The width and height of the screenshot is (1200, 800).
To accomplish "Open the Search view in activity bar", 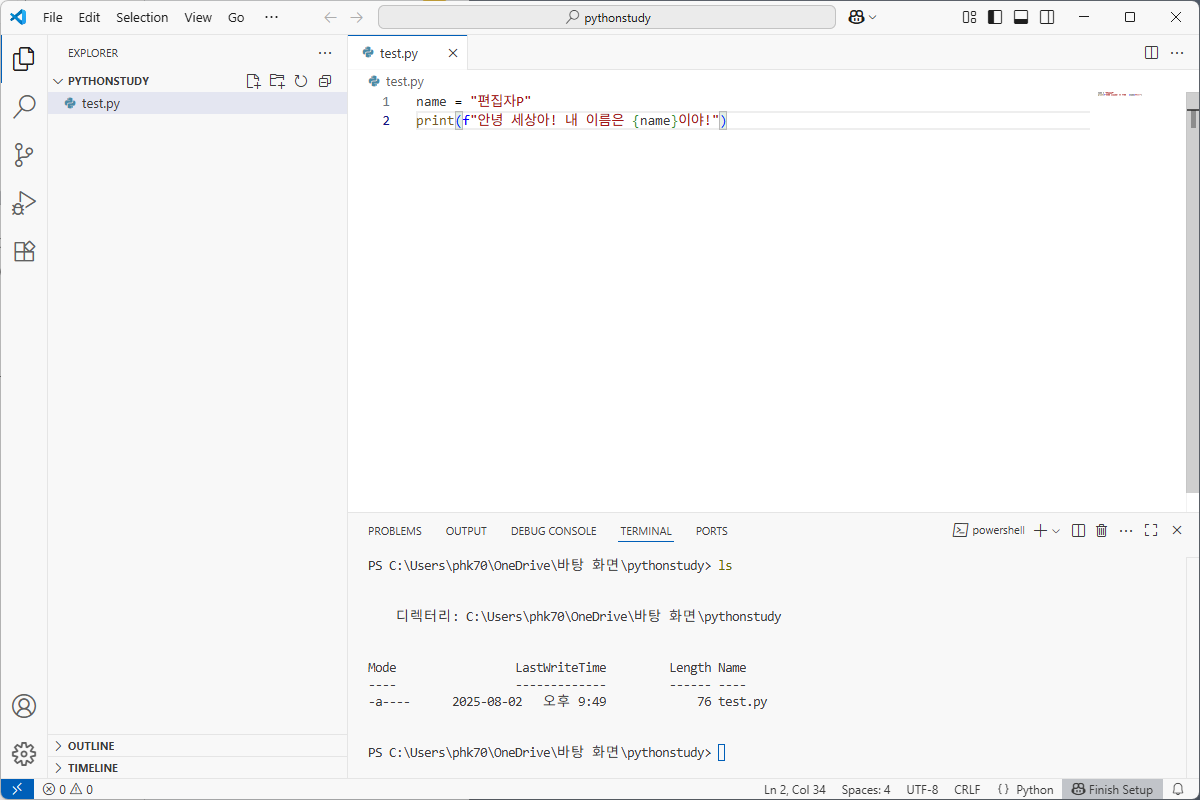I will (x=24, y=107).
